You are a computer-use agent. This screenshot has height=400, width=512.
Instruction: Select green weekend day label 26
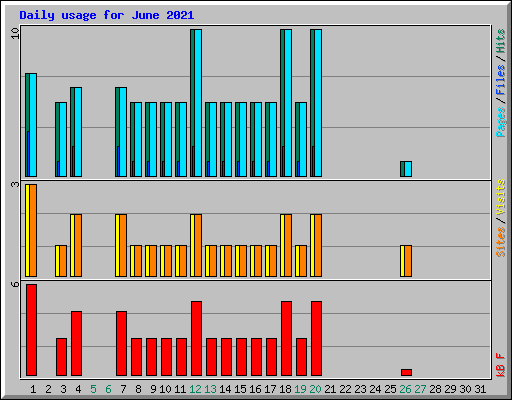(x=405, y=389)
